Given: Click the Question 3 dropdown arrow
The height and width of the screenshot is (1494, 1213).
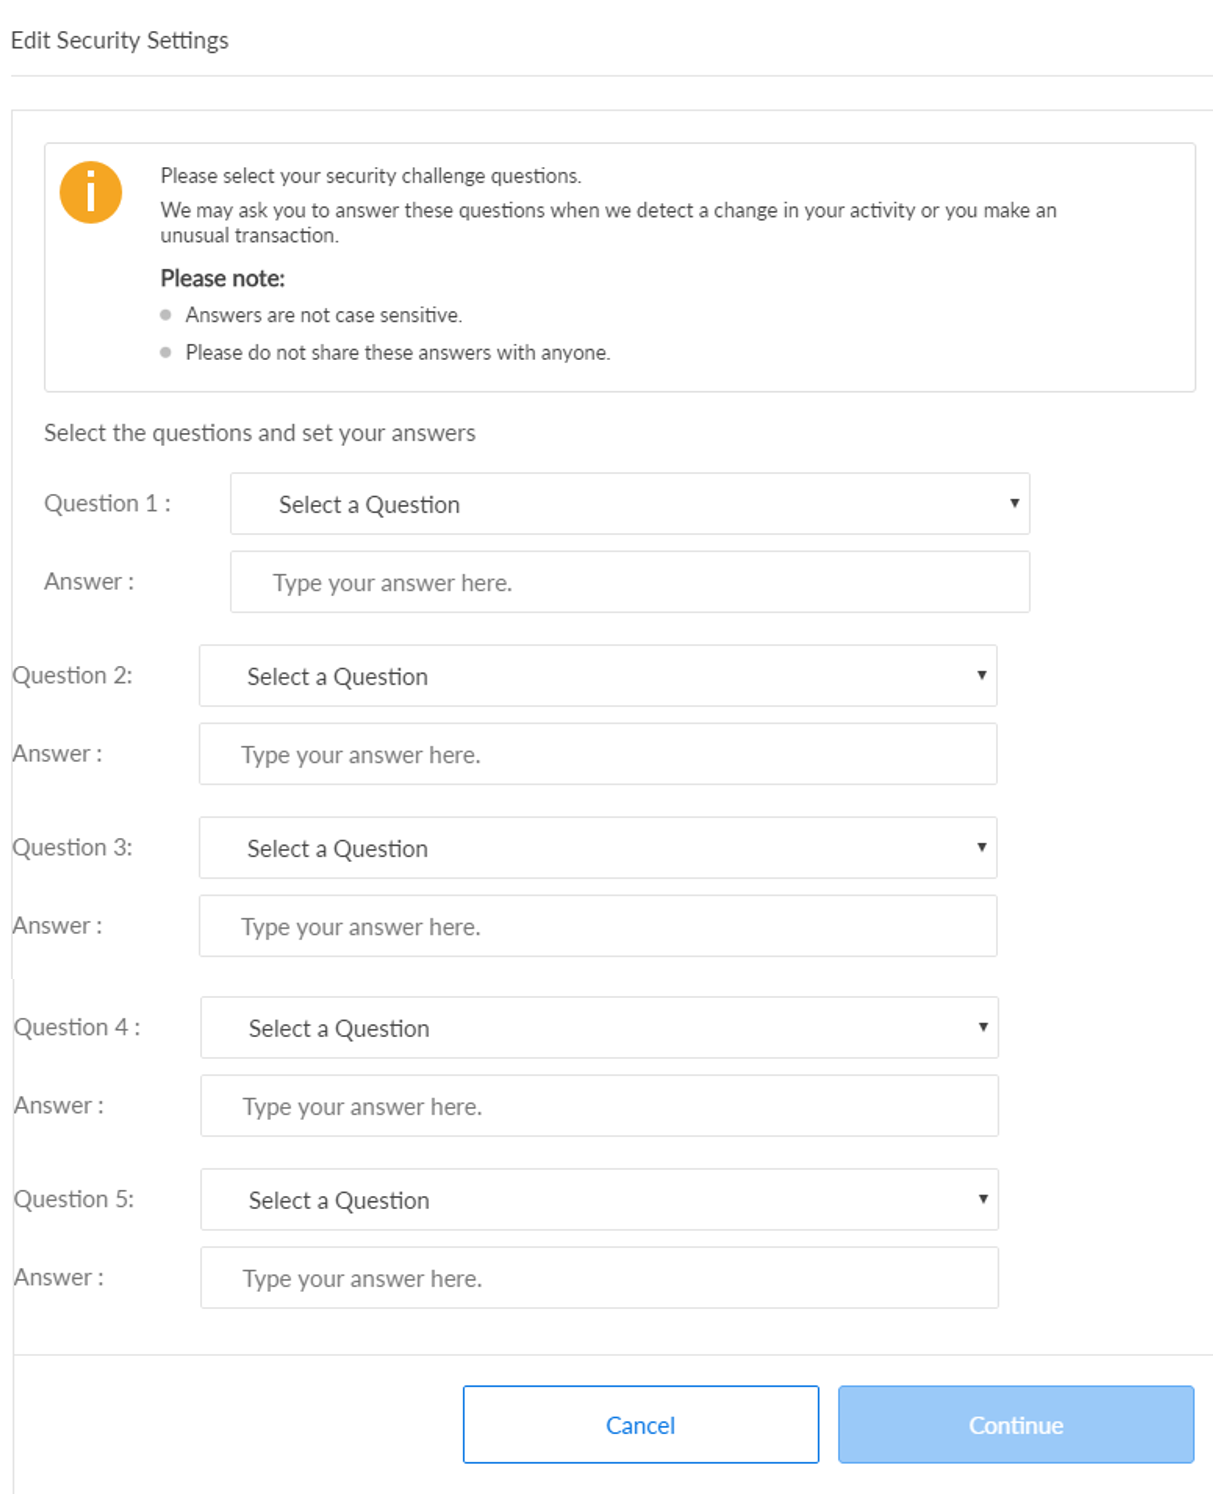Looking at the screenshot, I should tap(982, 847).
